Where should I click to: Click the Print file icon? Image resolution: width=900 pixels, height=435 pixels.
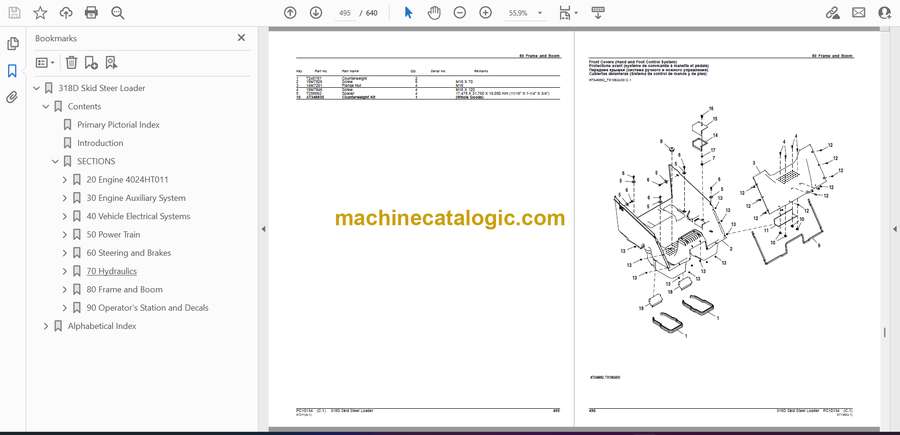tap(92, 13)
